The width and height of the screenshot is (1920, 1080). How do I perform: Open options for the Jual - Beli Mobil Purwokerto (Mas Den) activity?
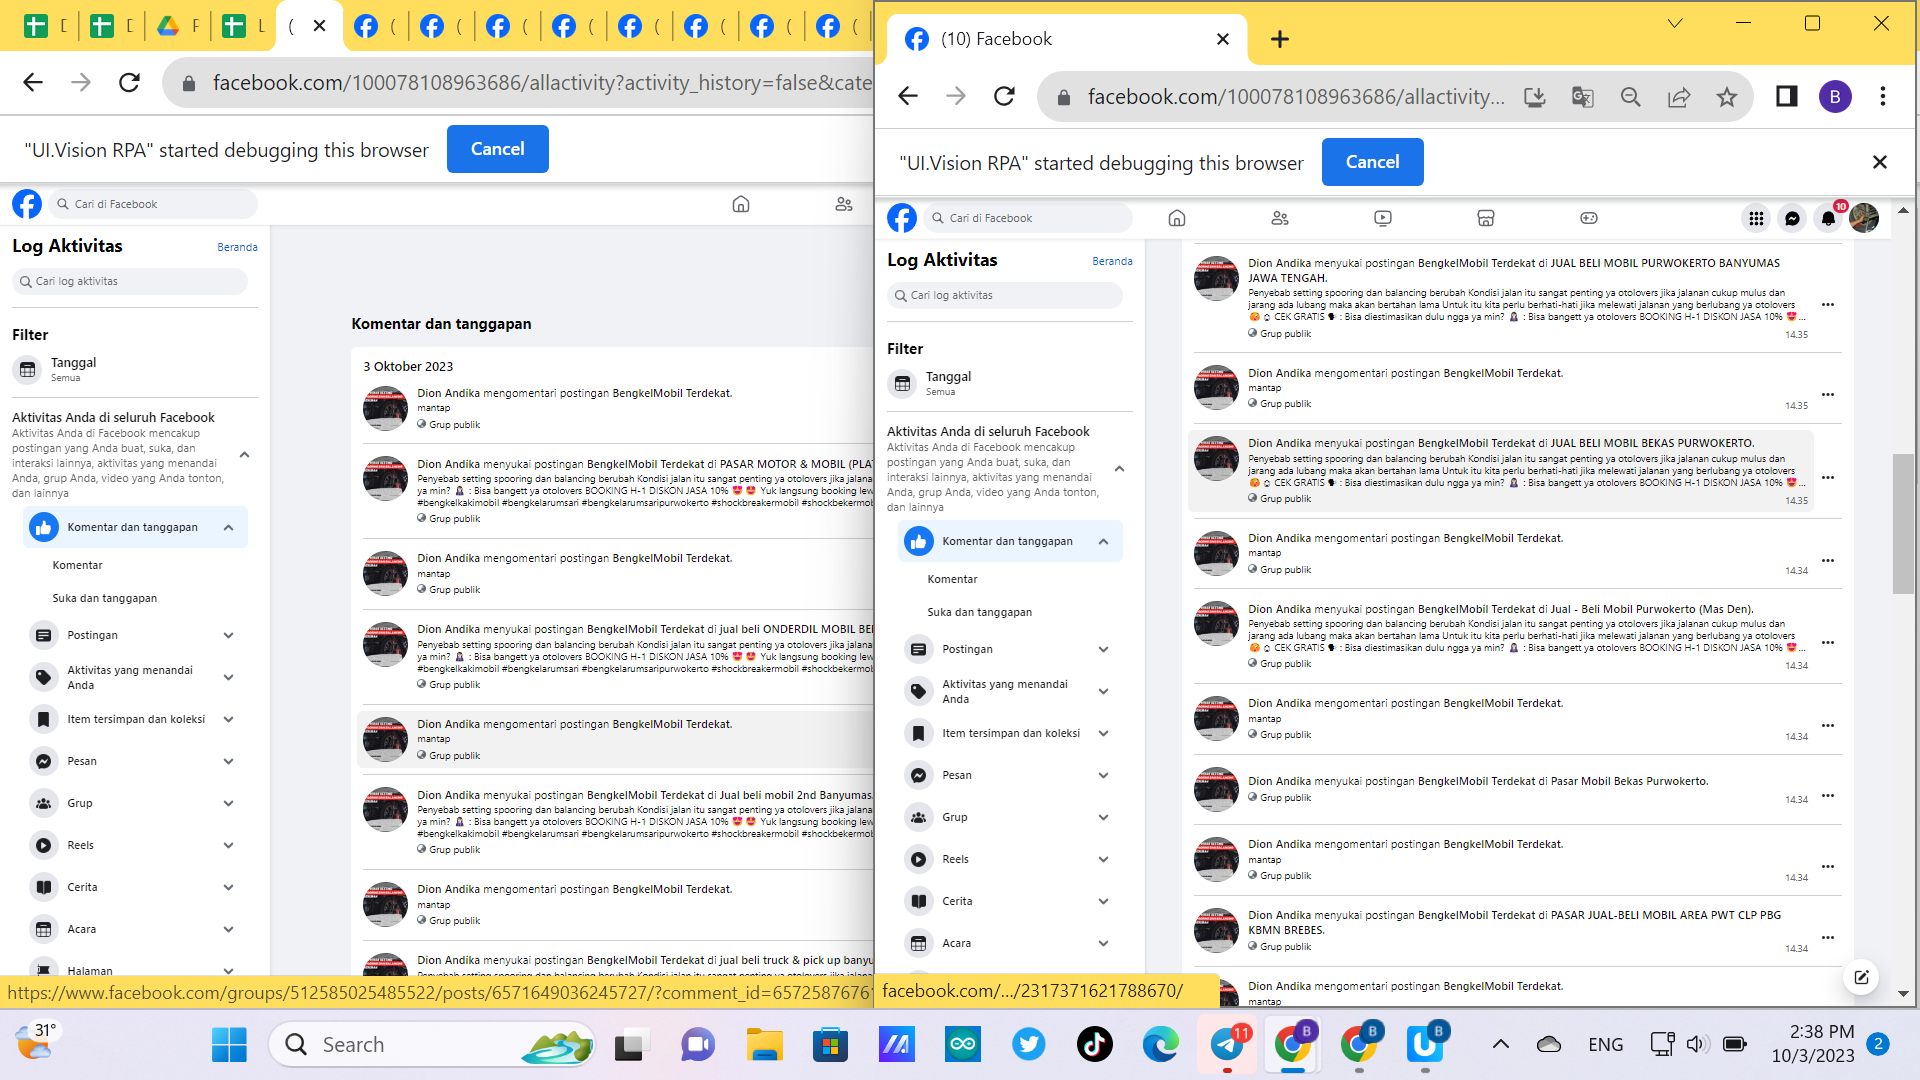click(1828, 642)
